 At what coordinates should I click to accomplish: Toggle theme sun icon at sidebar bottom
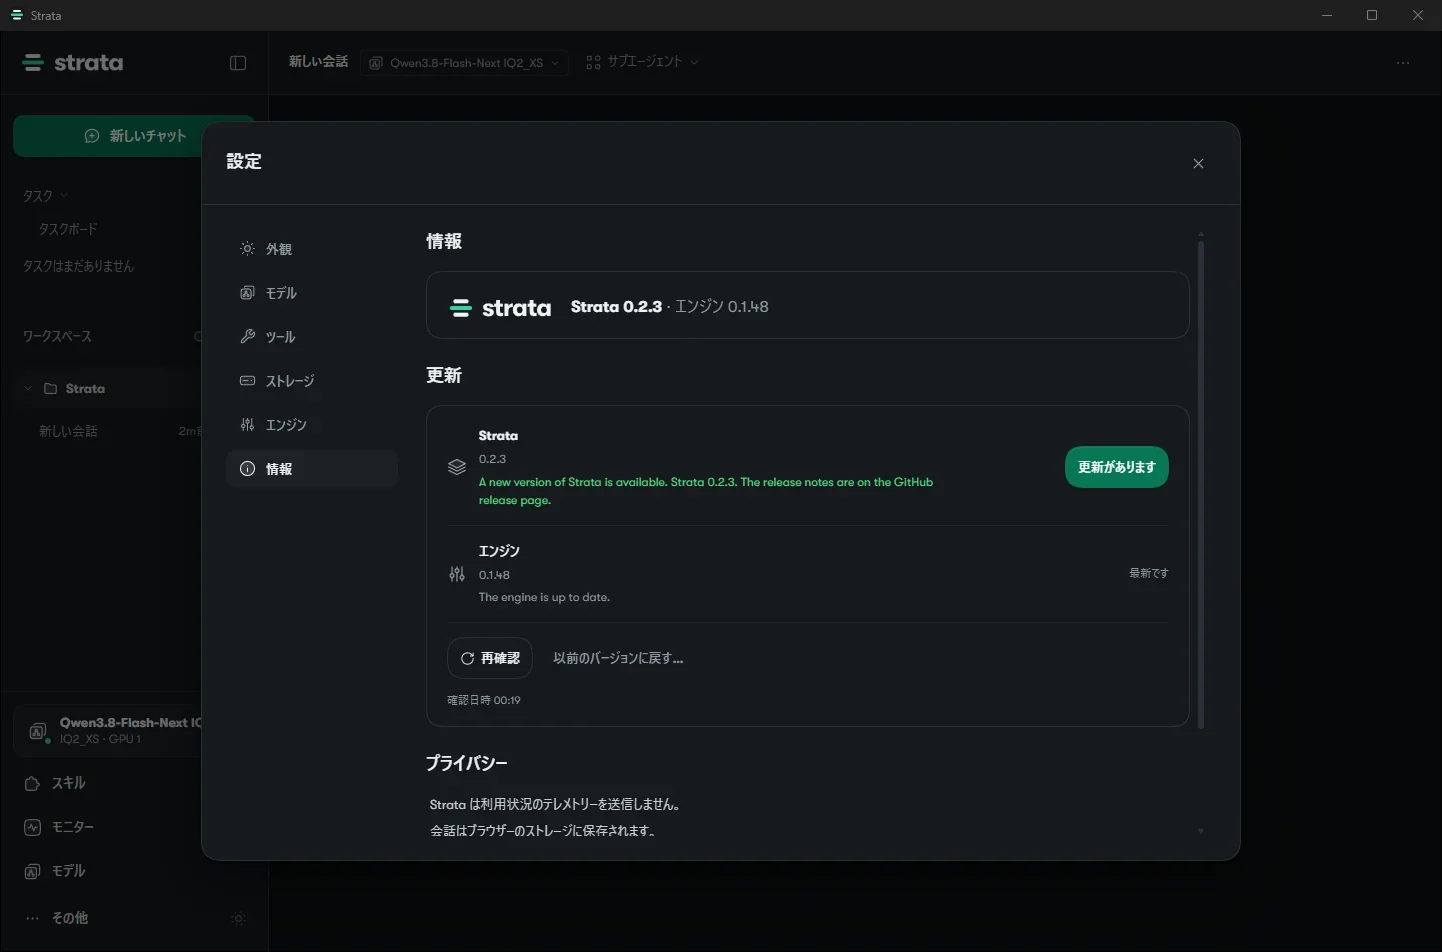238,918
